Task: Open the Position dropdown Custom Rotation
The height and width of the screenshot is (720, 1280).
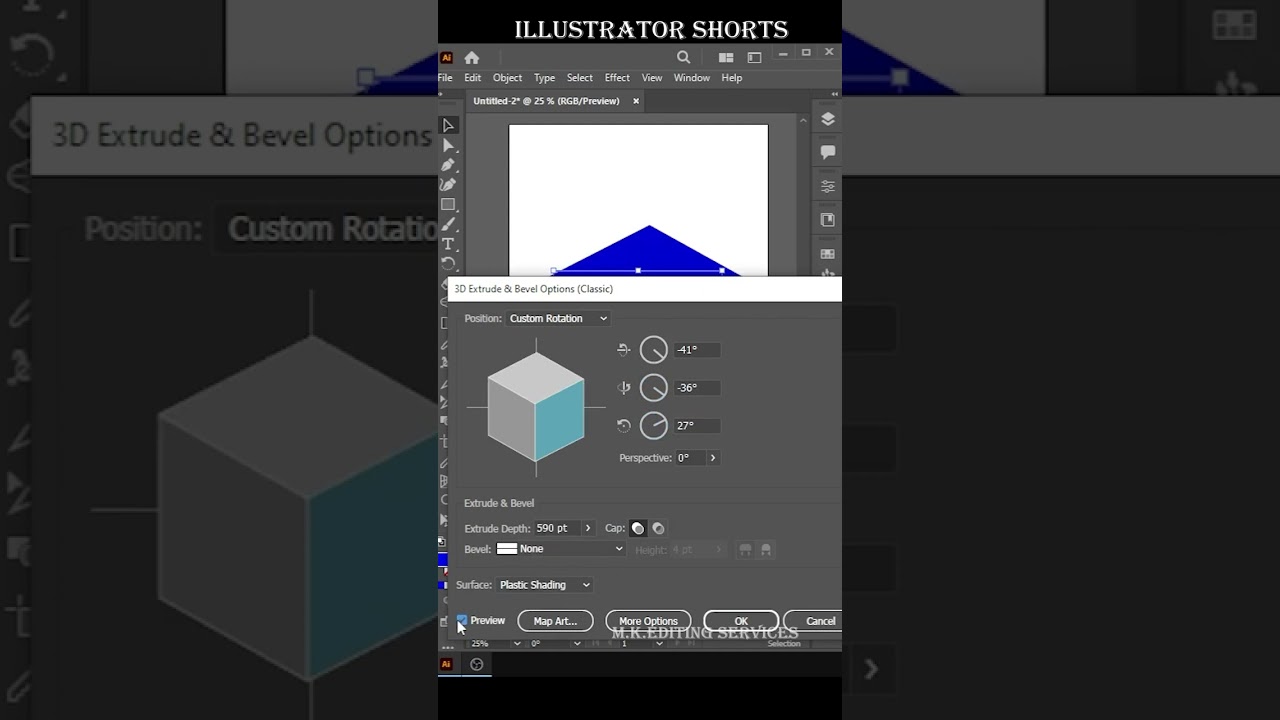Action: [558, 318]
